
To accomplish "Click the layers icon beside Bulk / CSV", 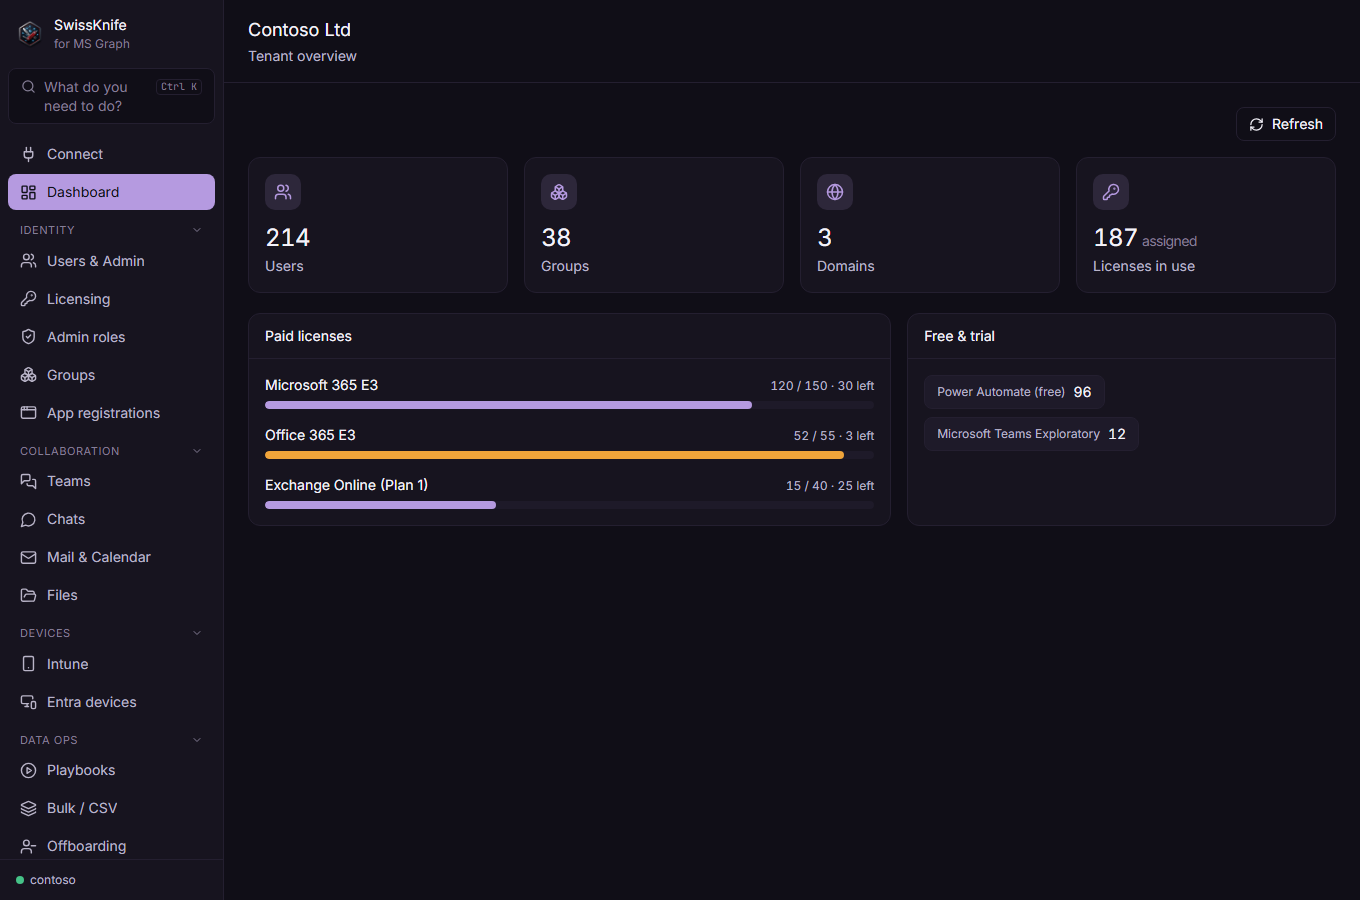I will point(28,808).
